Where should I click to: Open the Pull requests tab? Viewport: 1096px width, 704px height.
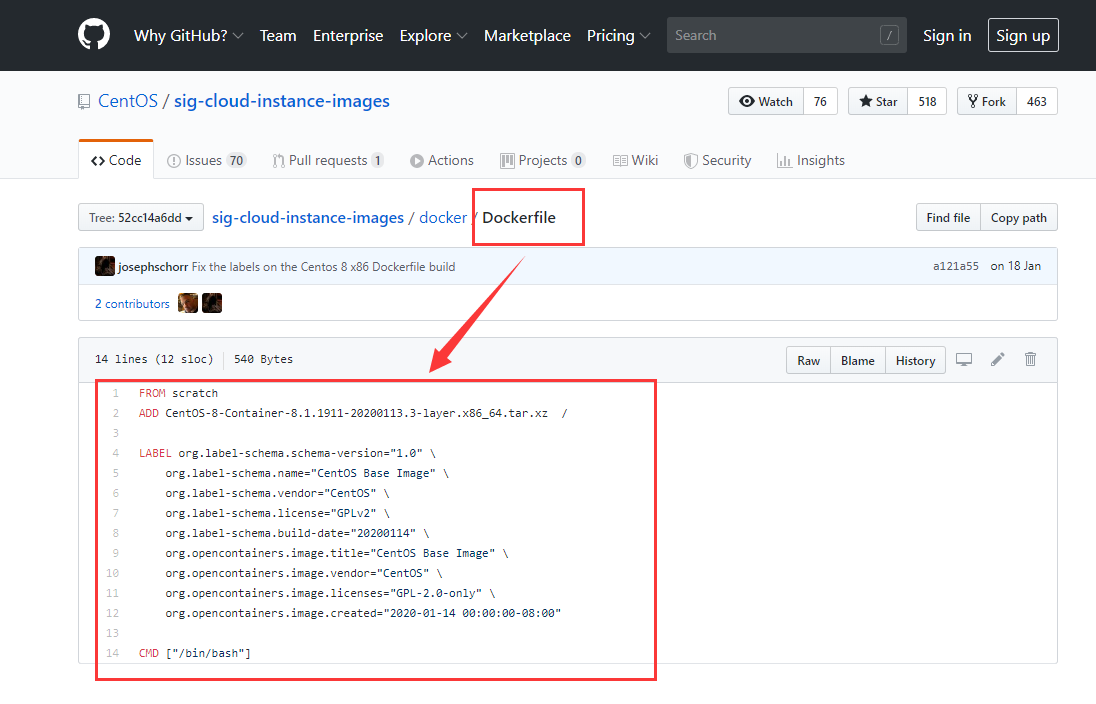(x=328, y=160)
